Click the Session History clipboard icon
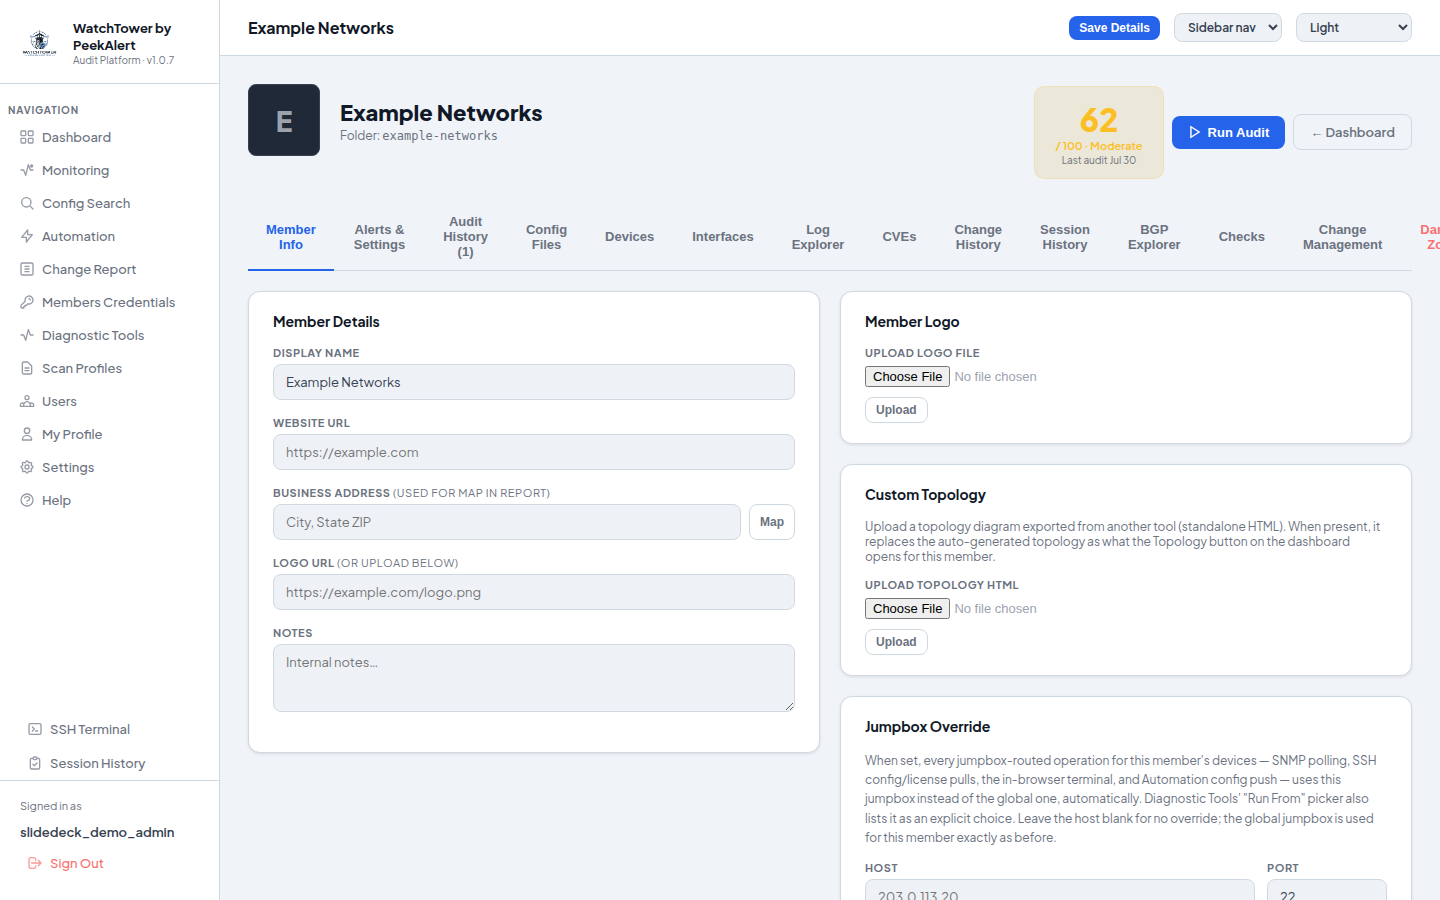 (x=35, y=763)
